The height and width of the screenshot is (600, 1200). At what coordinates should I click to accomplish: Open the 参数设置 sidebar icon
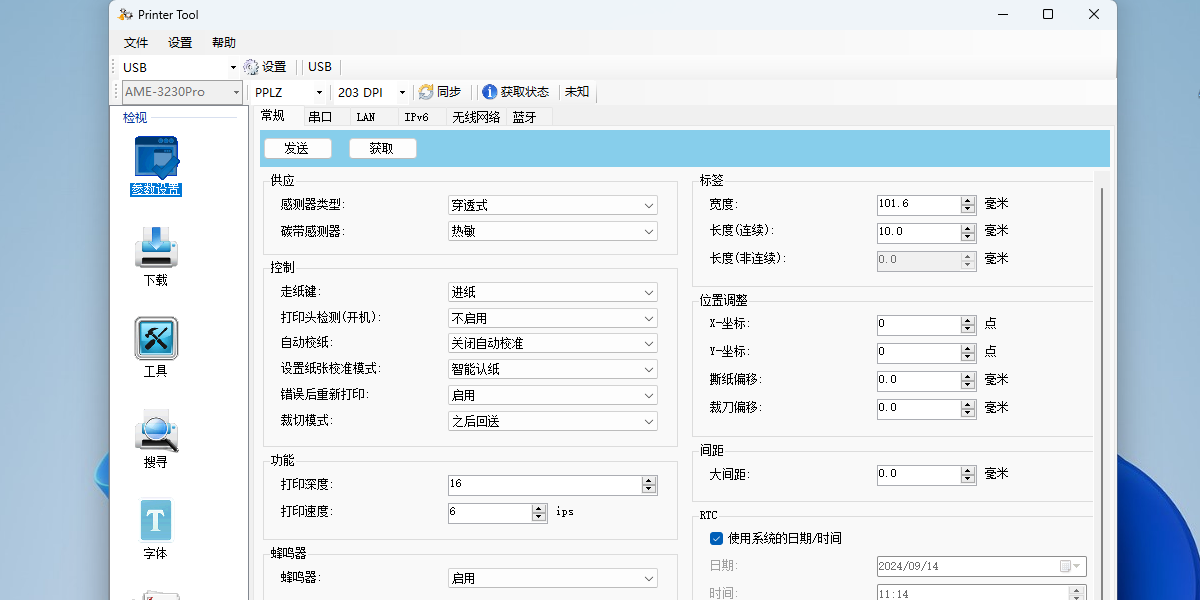click(156, 158)
